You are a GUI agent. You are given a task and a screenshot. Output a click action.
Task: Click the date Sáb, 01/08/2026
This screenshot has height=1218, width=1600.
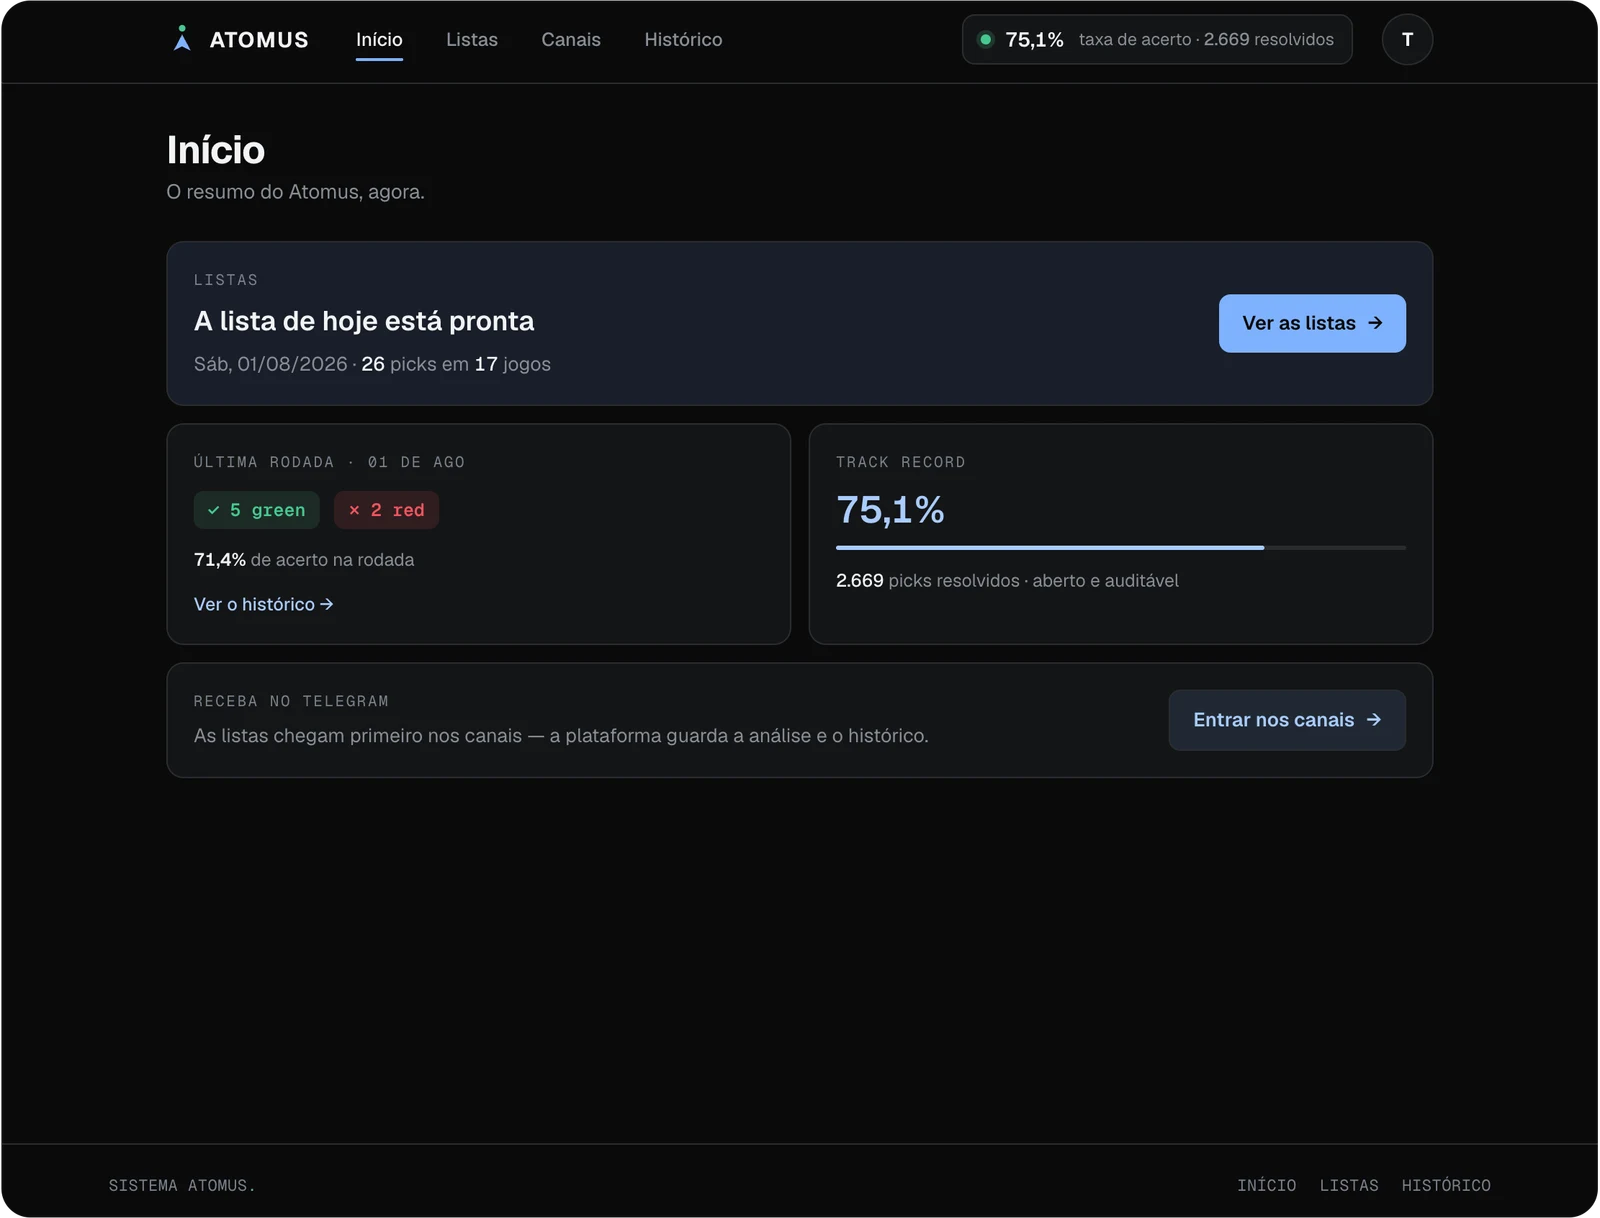271,364
